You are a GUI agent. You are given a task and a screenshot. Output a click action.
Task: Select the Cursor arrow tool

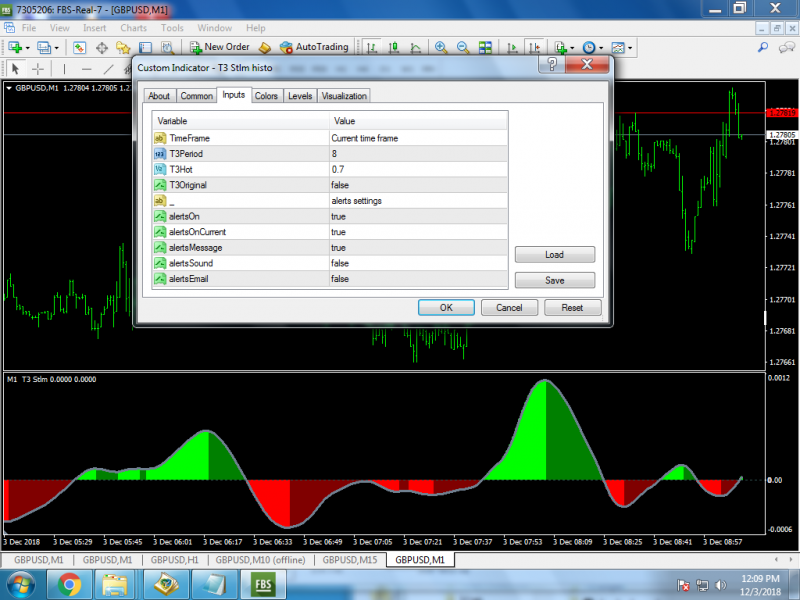[x=15, y=68]
